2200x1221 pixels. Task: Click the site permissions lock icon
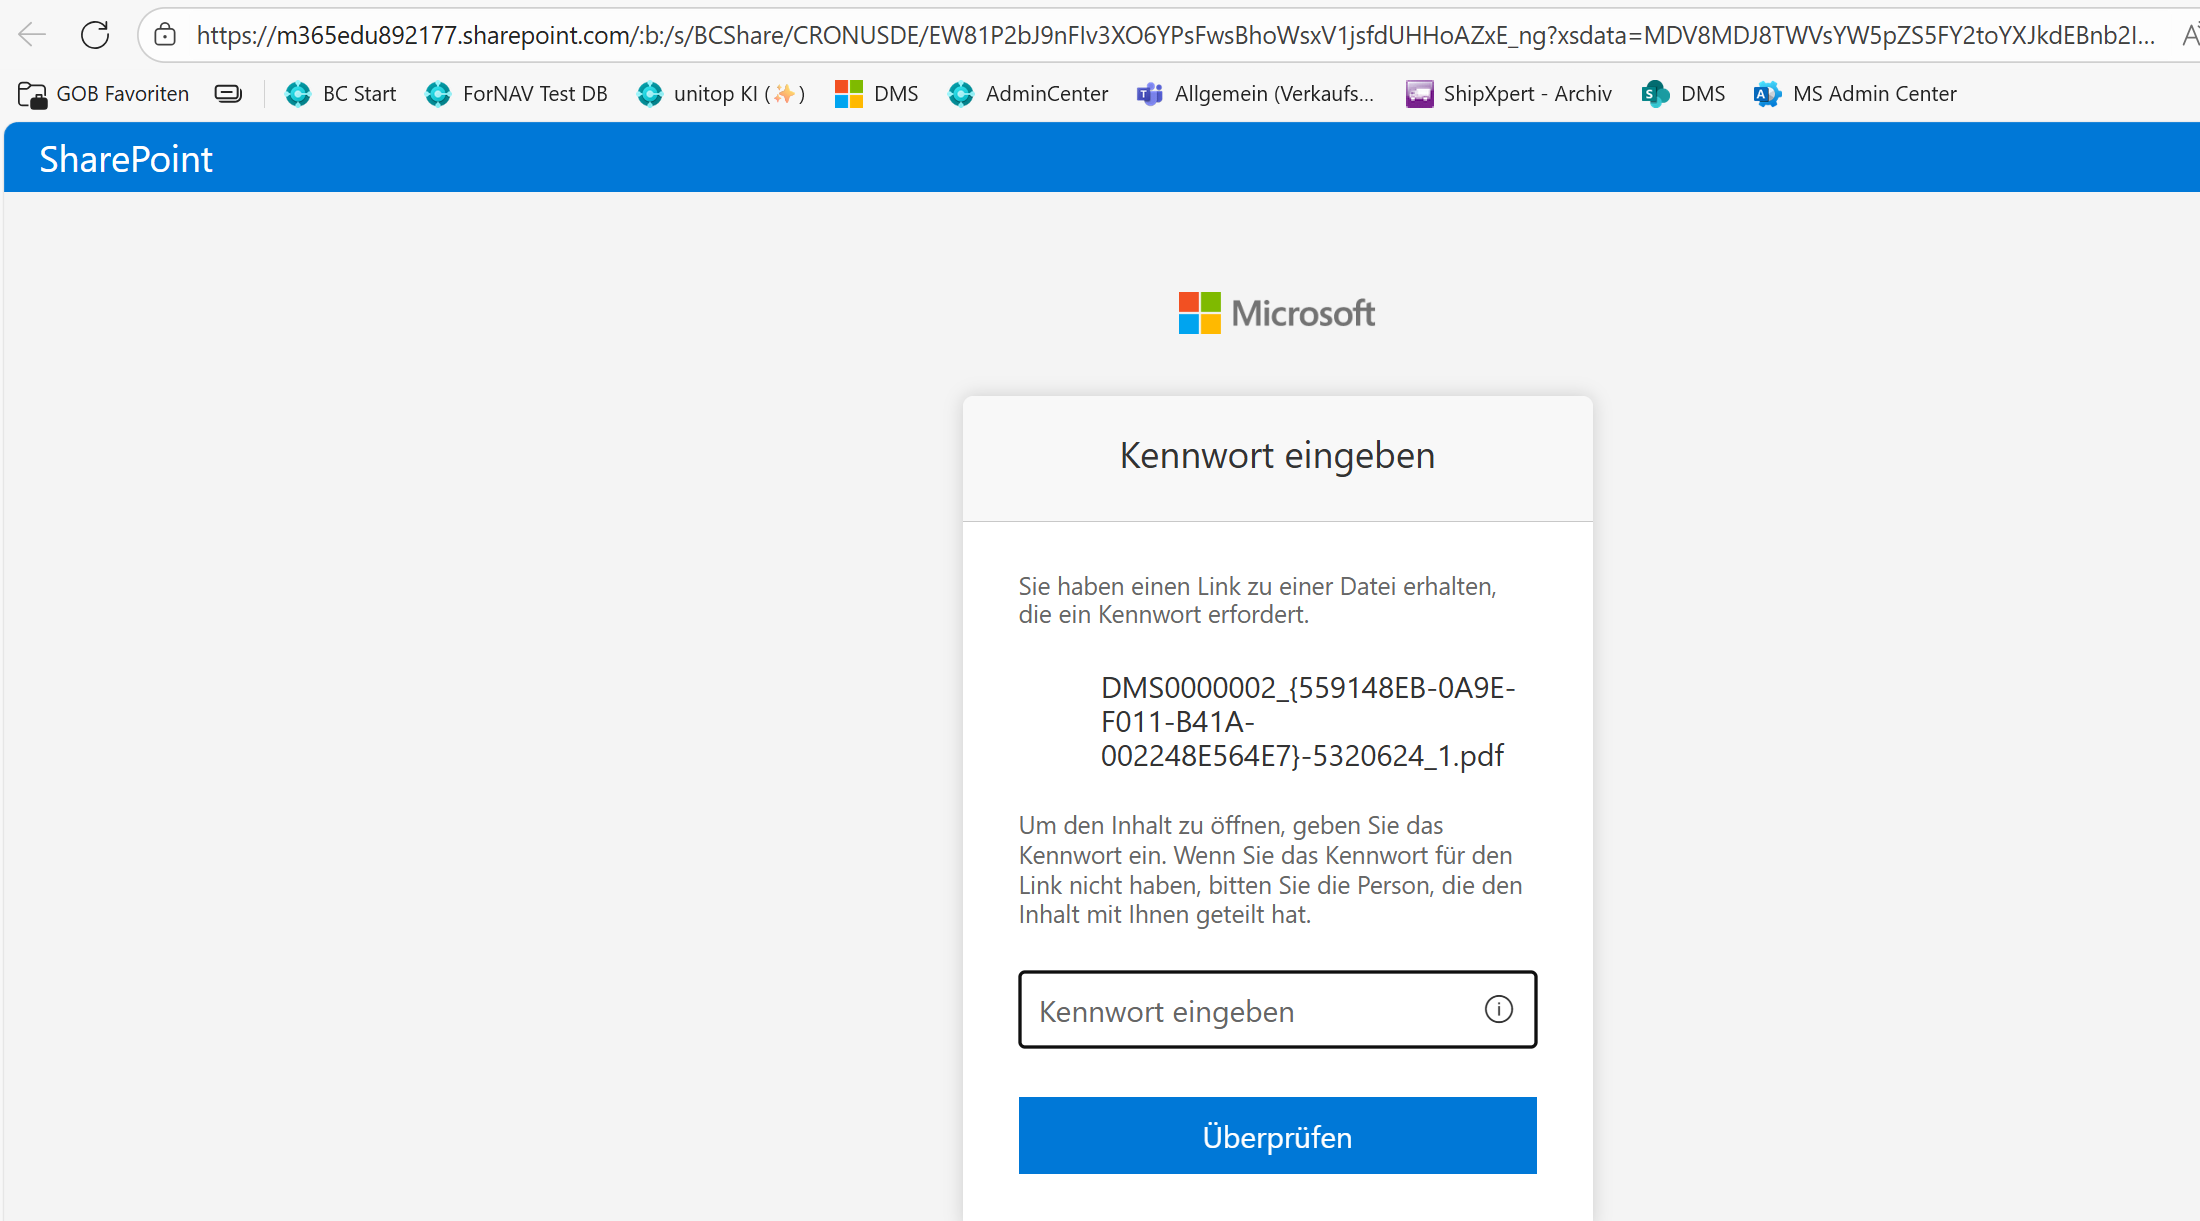[x=164, y=33]
